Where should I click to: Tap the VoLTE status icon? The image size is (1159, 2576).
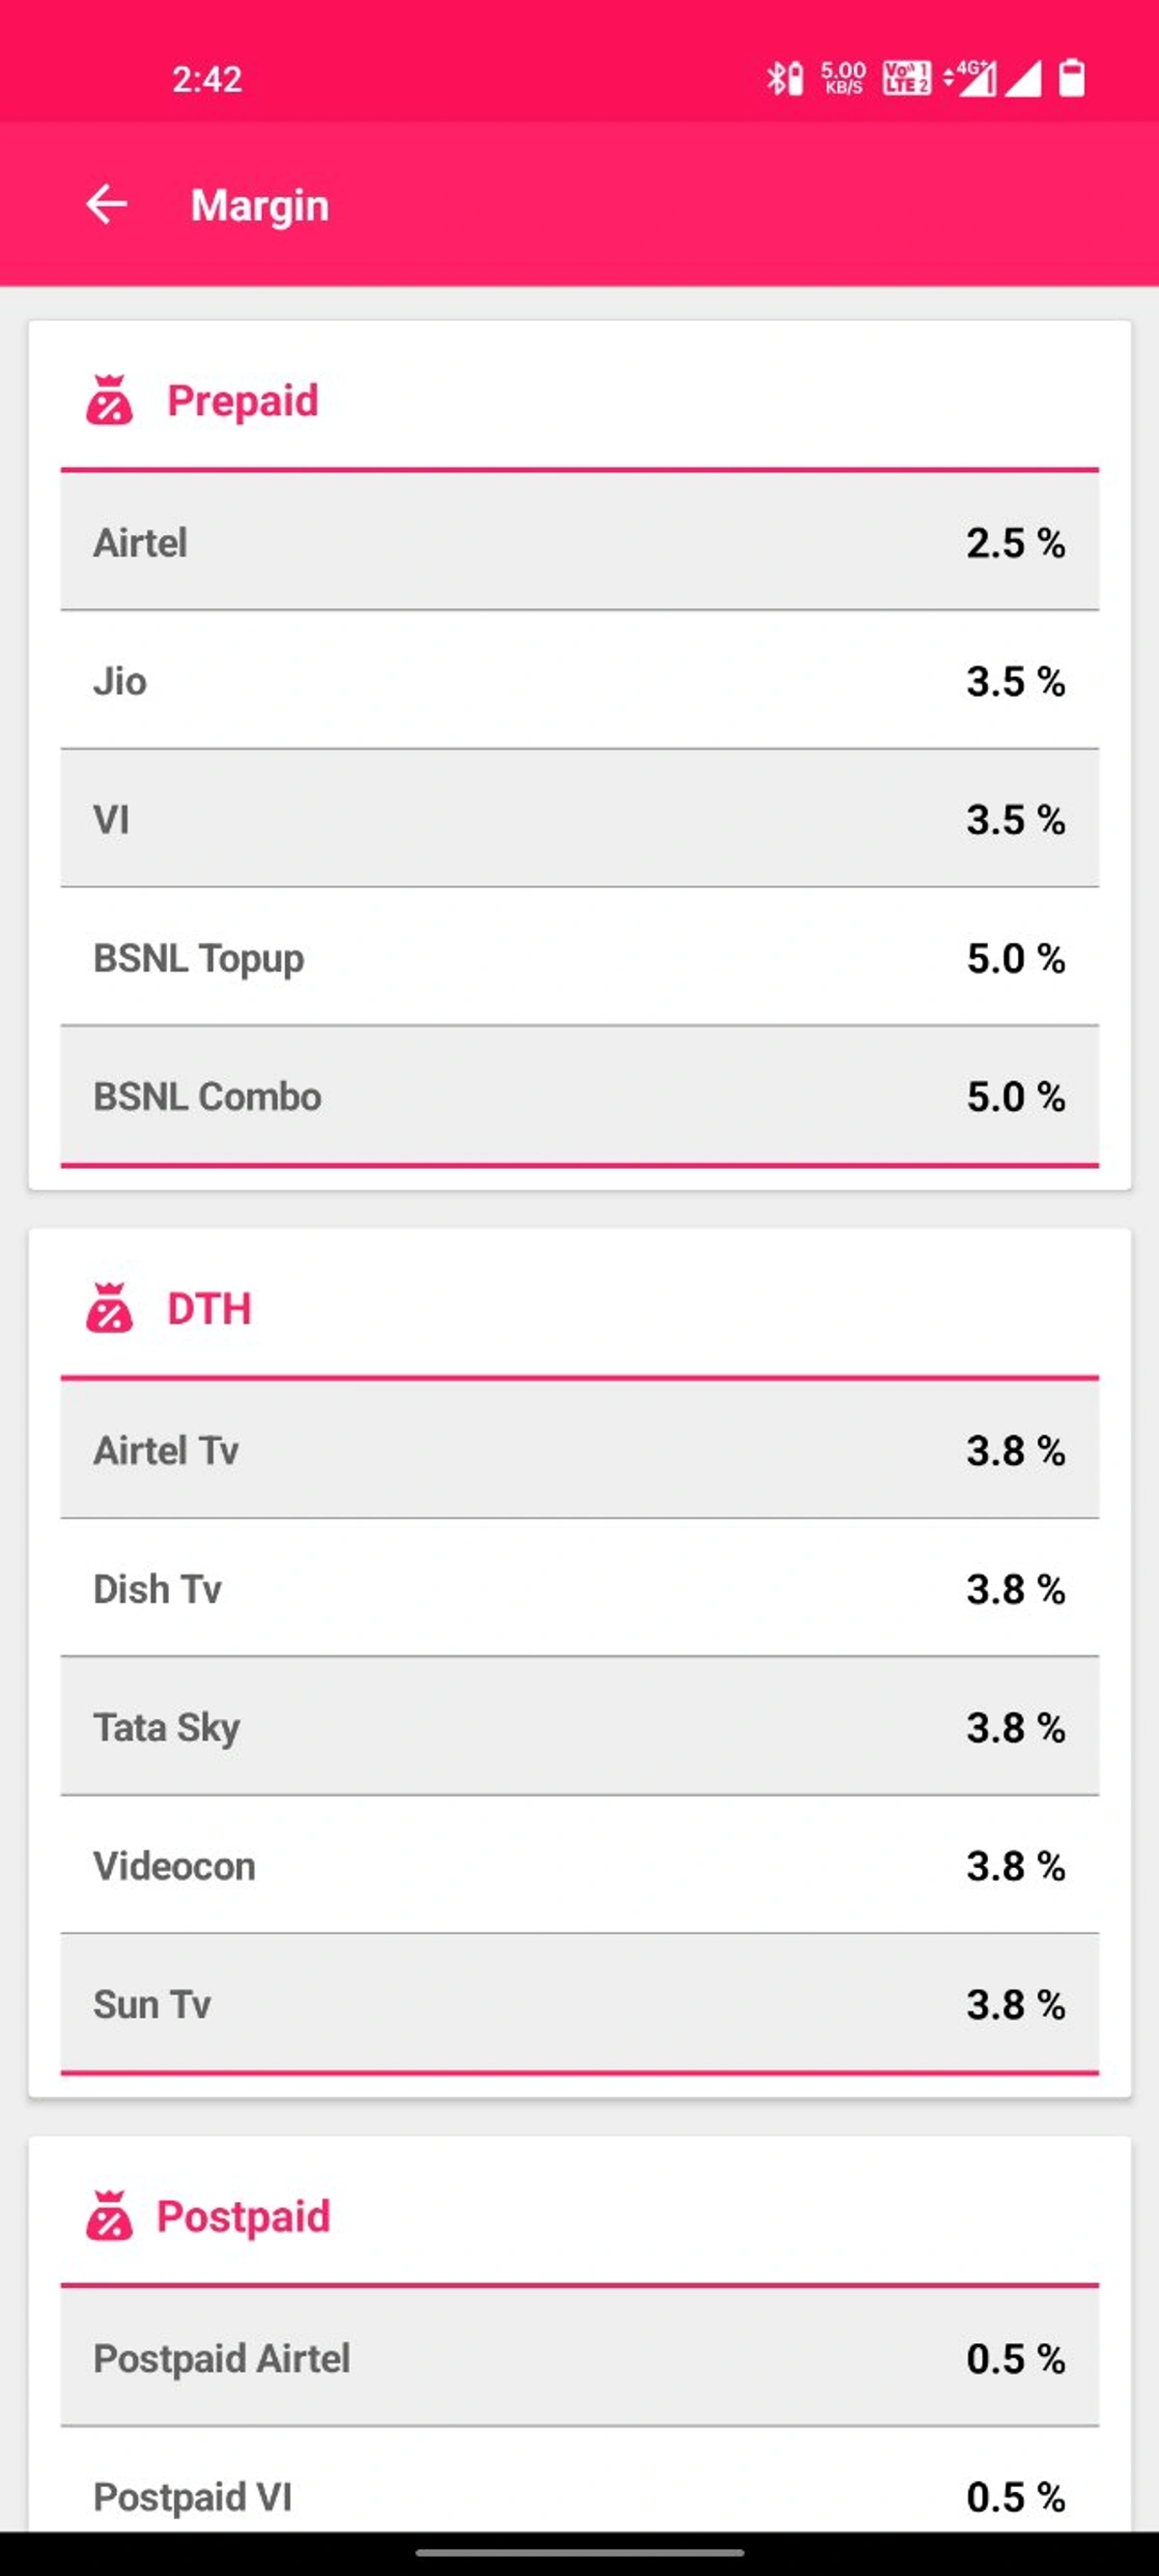pyautogui.click(x=907, y=78)
